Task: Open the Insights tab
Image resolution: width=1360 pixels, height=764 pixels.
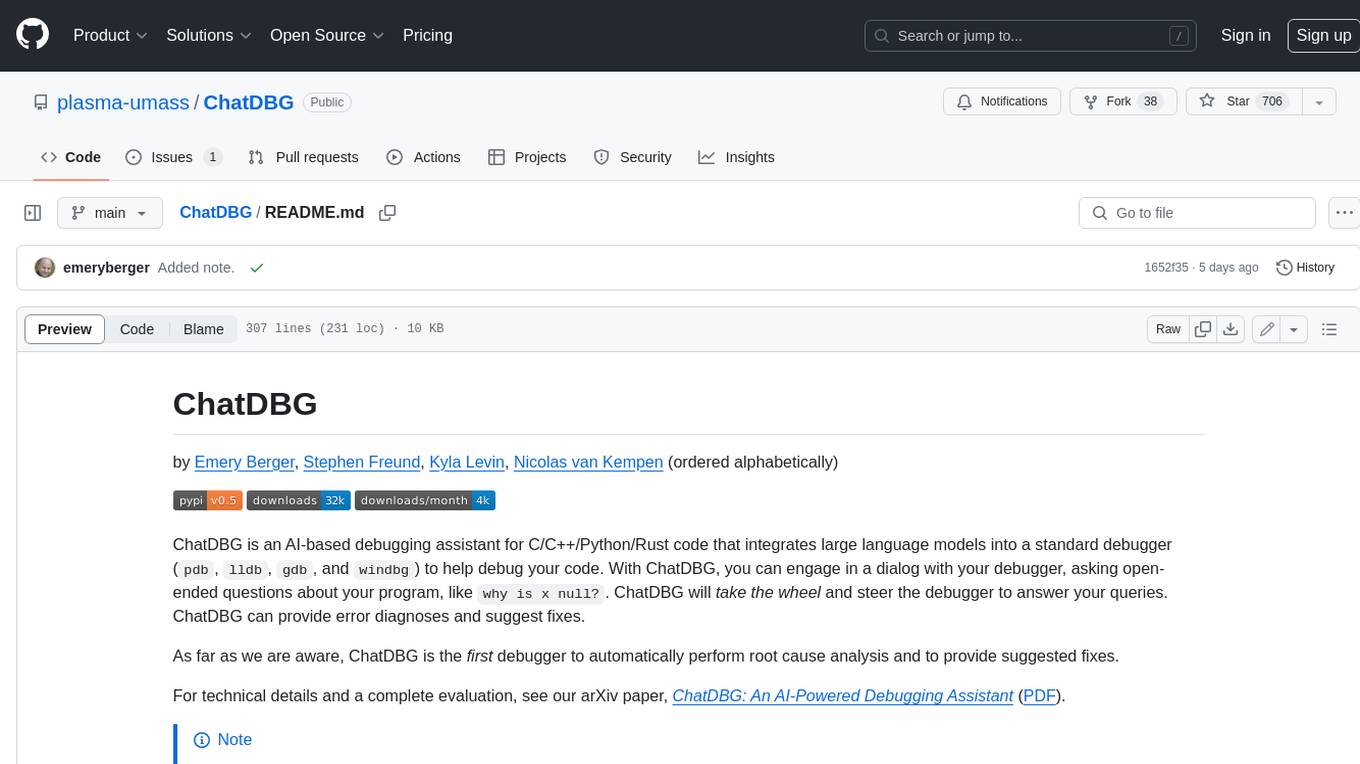Action: pos(736,157)
